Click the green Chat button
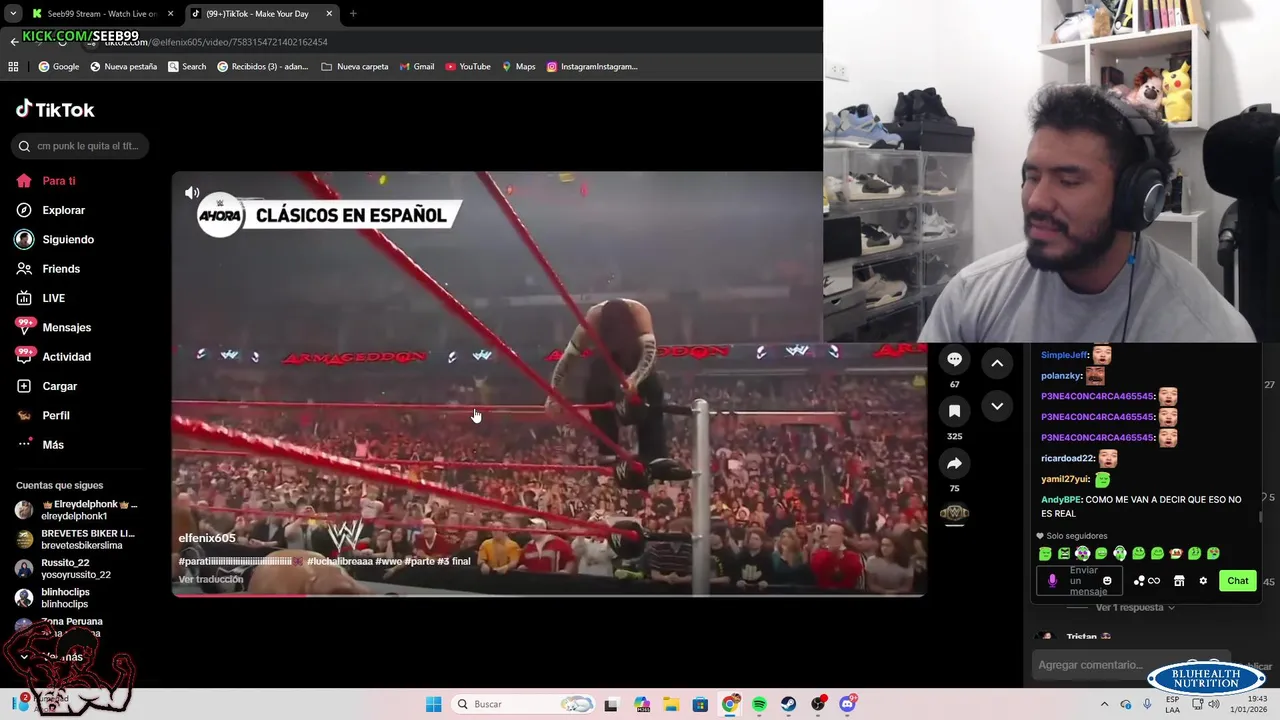 1238,581
